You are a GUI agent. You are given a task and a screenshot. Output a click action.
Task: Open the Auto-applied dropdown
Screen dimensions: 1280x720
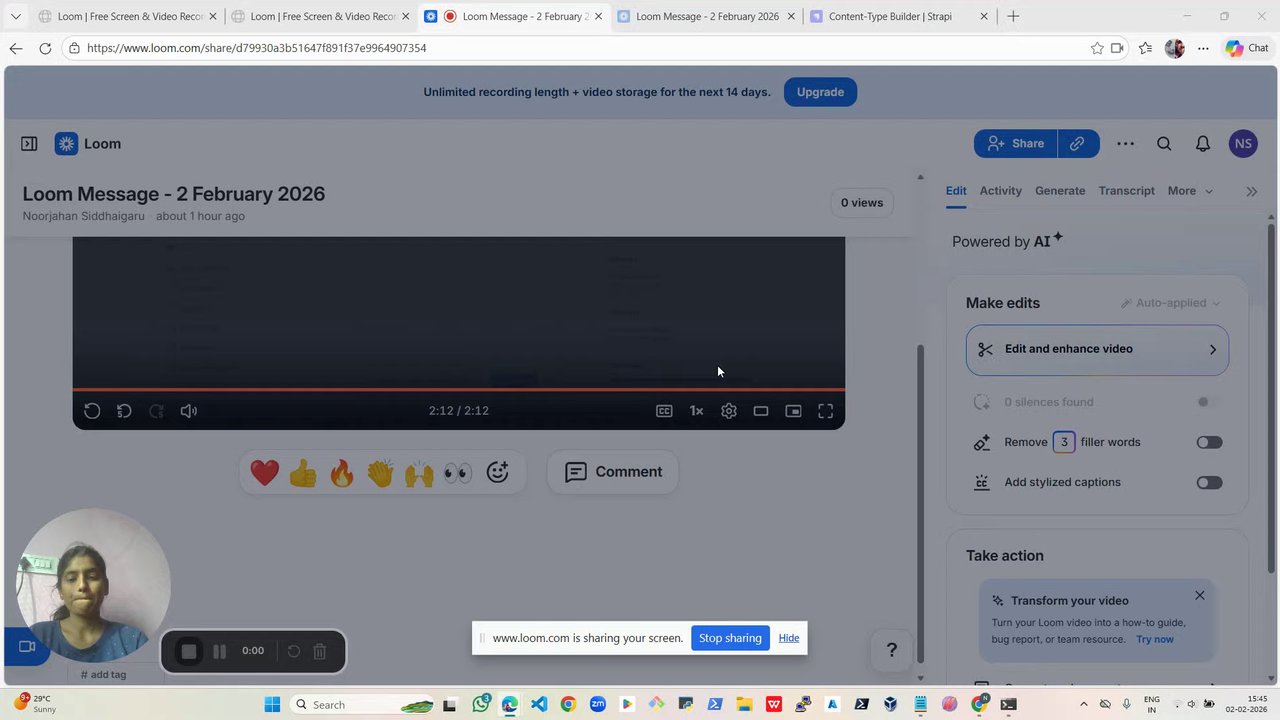click(x=1170, y=303)
